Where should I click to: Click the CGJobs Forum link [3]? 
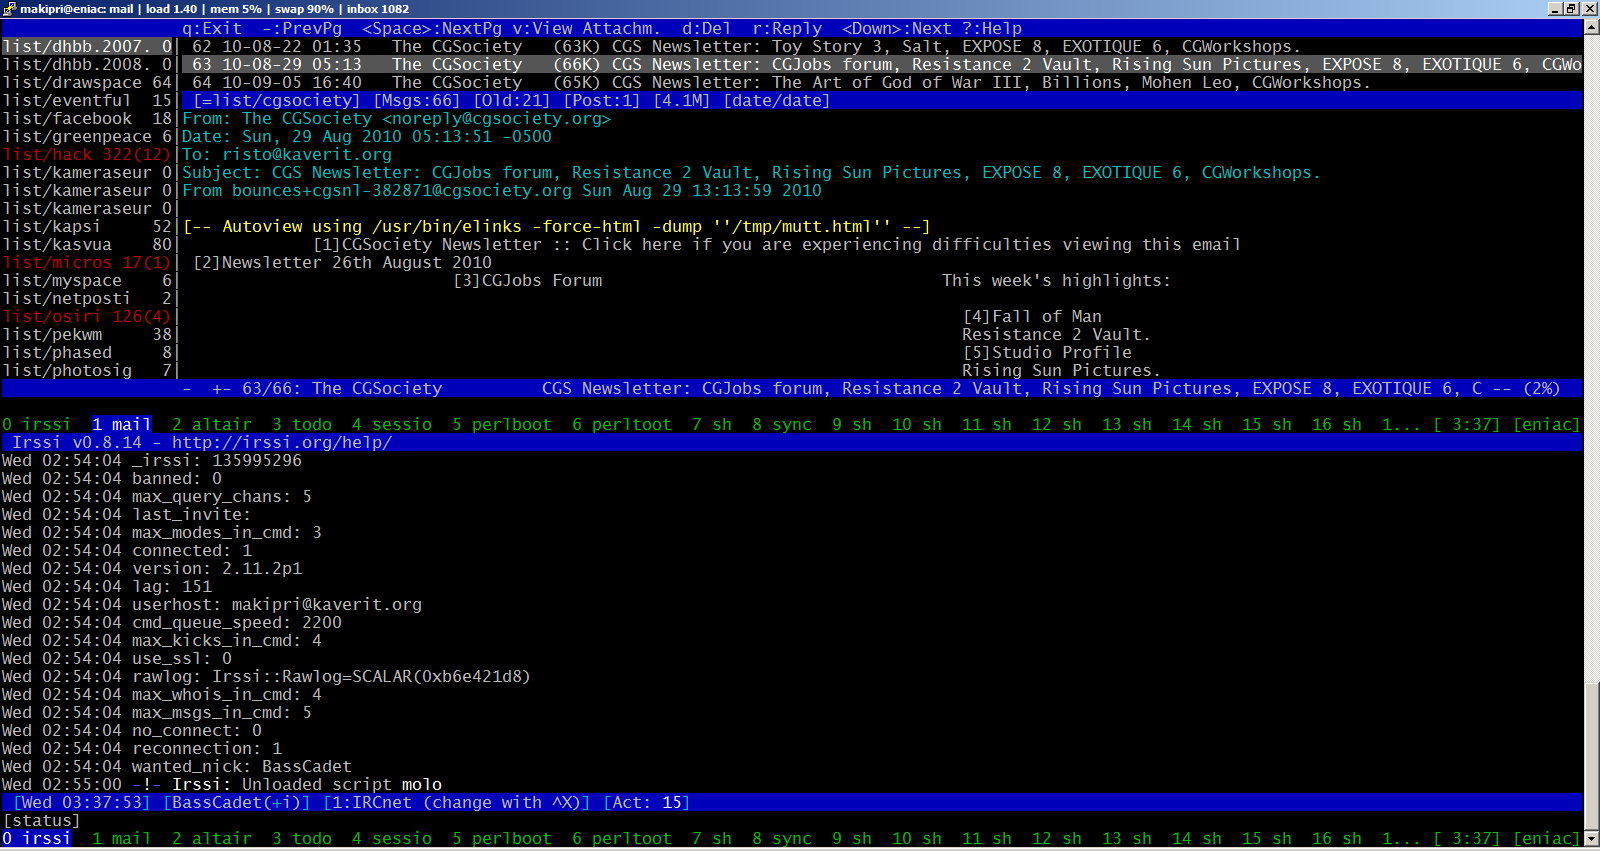point(527,280)
